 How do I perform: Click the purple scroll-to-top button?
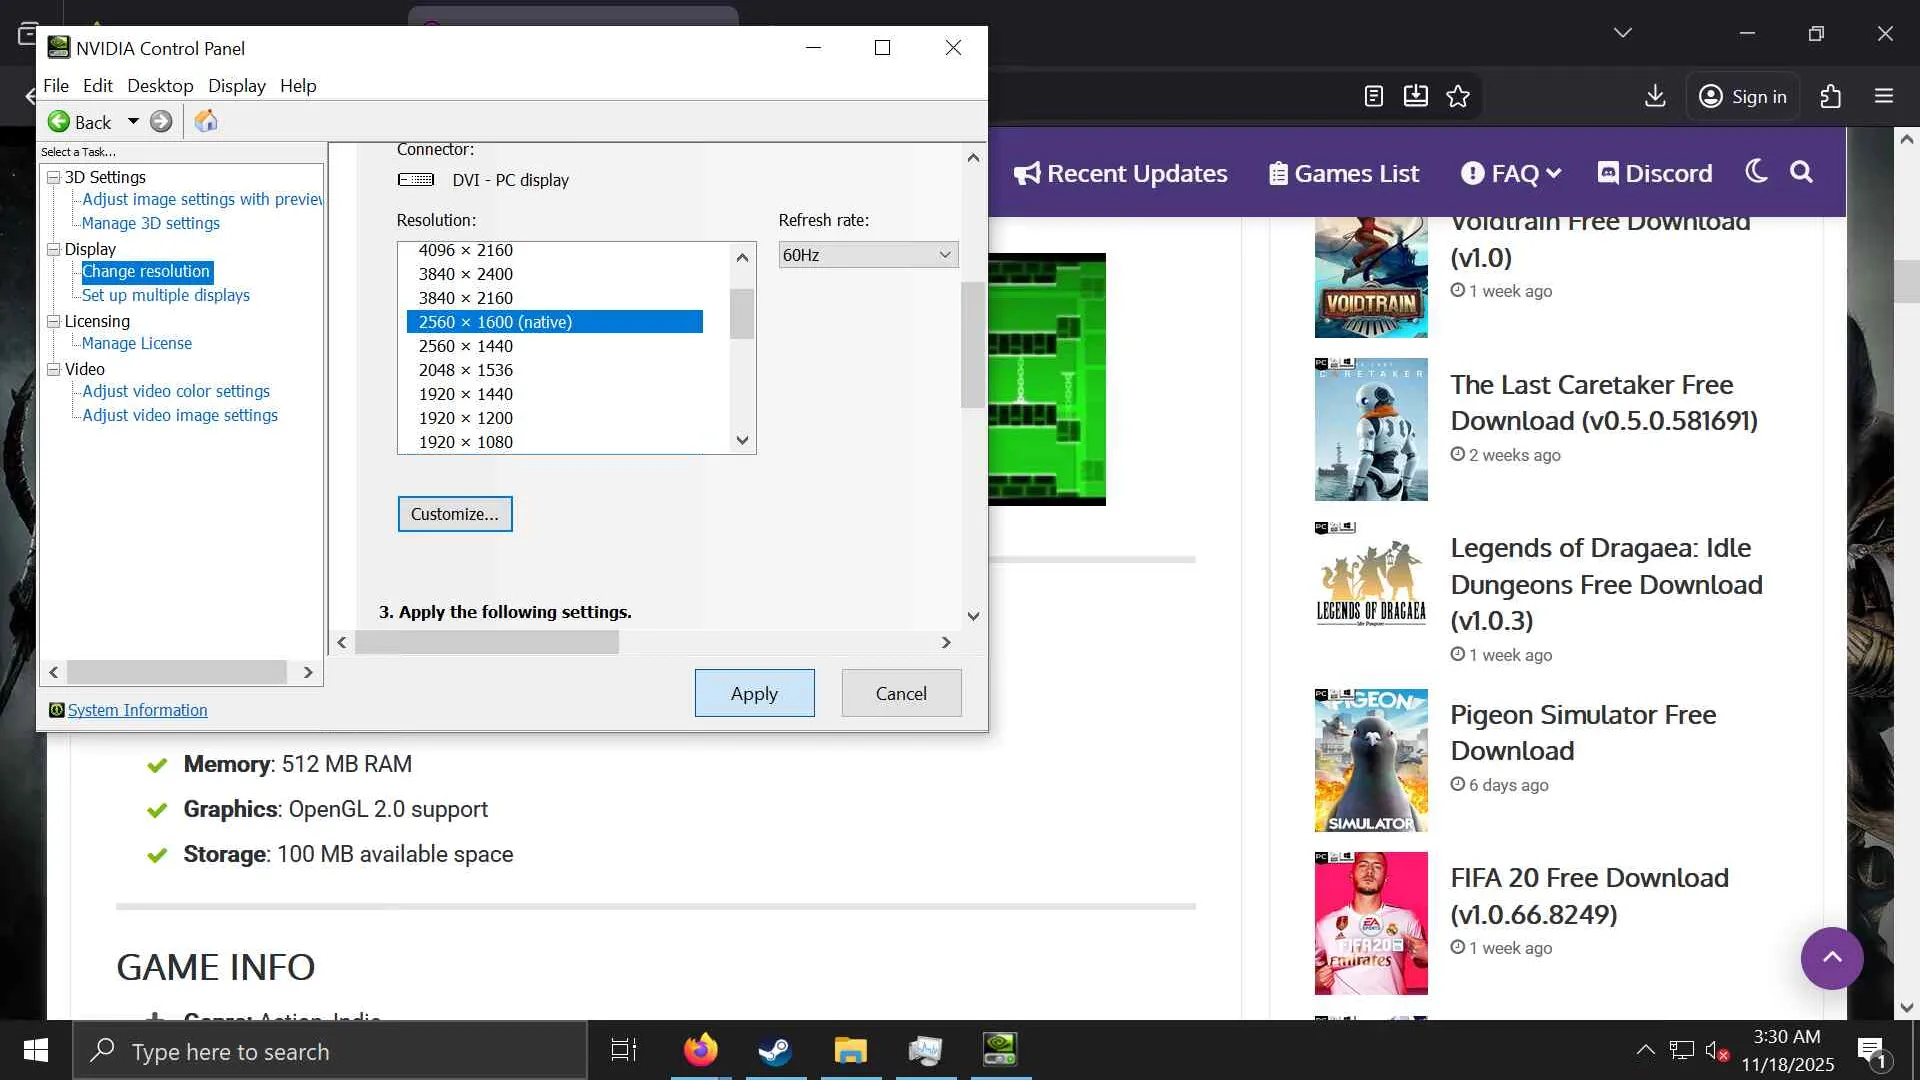point(1831,958)
